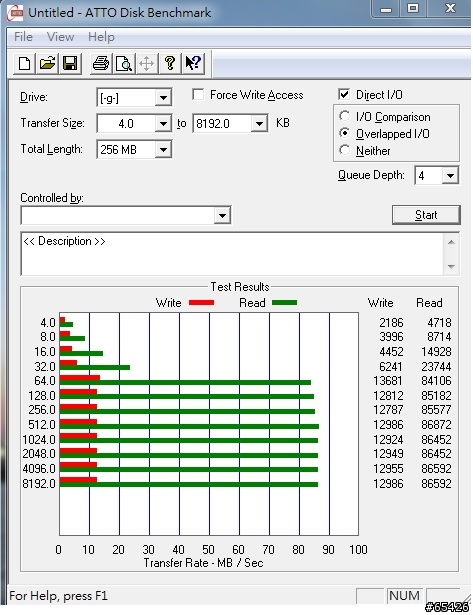
Task: Click the New document toolbar icon
Action: point(24,63)
